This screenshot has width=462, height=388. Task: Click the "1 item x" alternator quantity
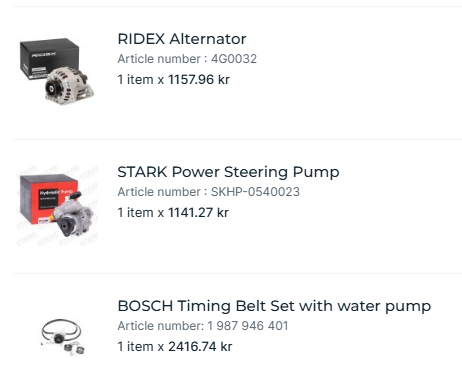pyautogui.click(x=141, y=80)
